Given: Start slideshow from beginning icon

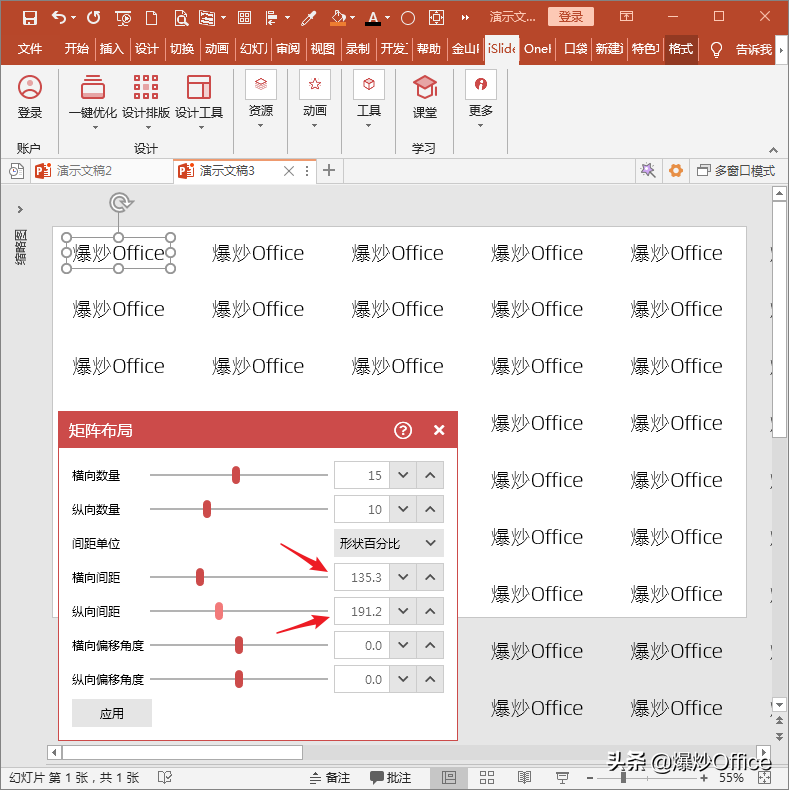Looking at the screenshot, I should pyautogui.click(x=123, y=19).
